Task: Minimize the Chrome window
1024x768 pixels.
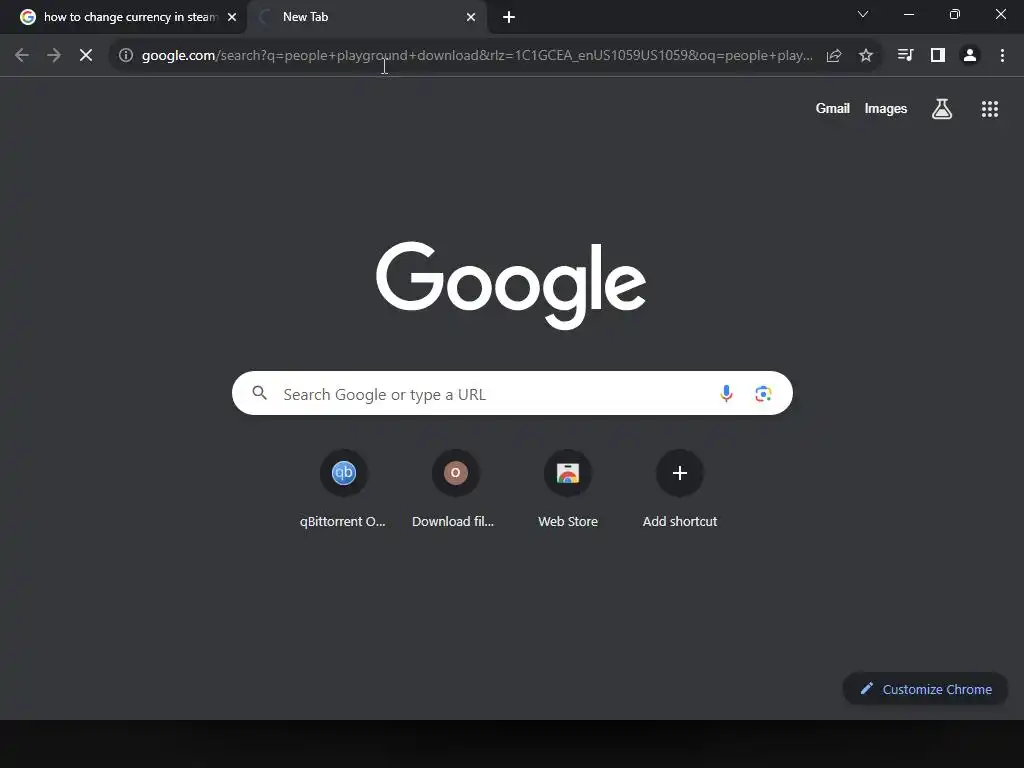Action: (x=908, y=14)
